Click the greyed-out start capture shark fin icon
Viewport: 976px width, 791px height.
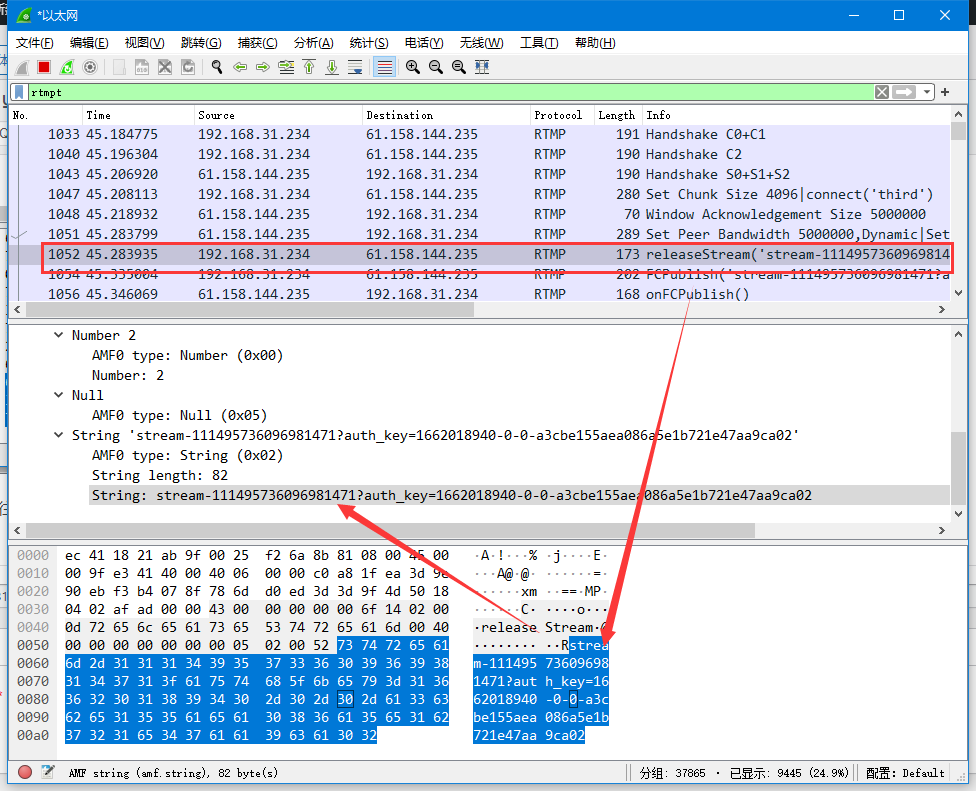pos(22,67)
